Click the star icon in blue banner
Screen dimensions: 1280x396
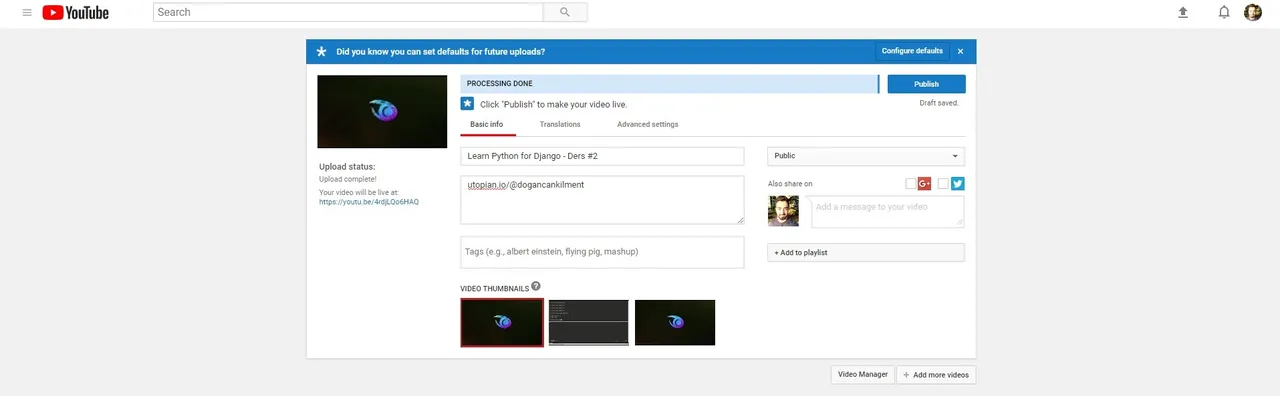[x=321, y=51]
